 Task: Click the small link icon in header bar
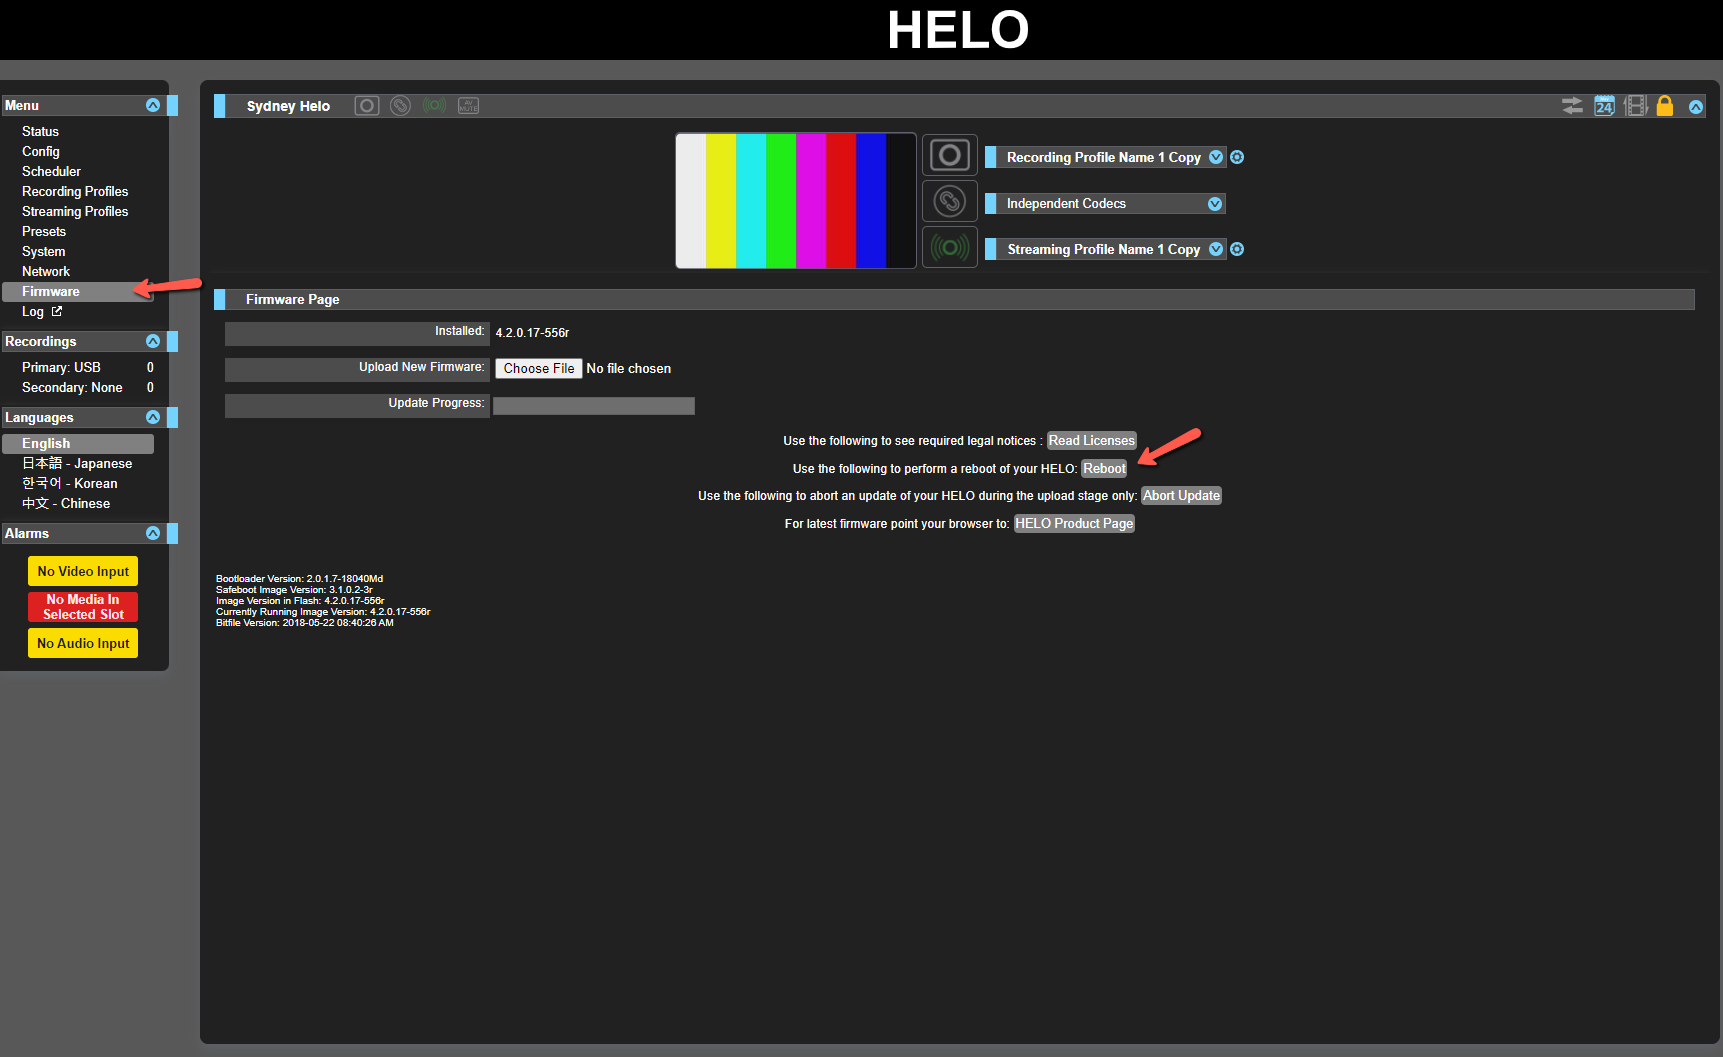coord(400,106)
